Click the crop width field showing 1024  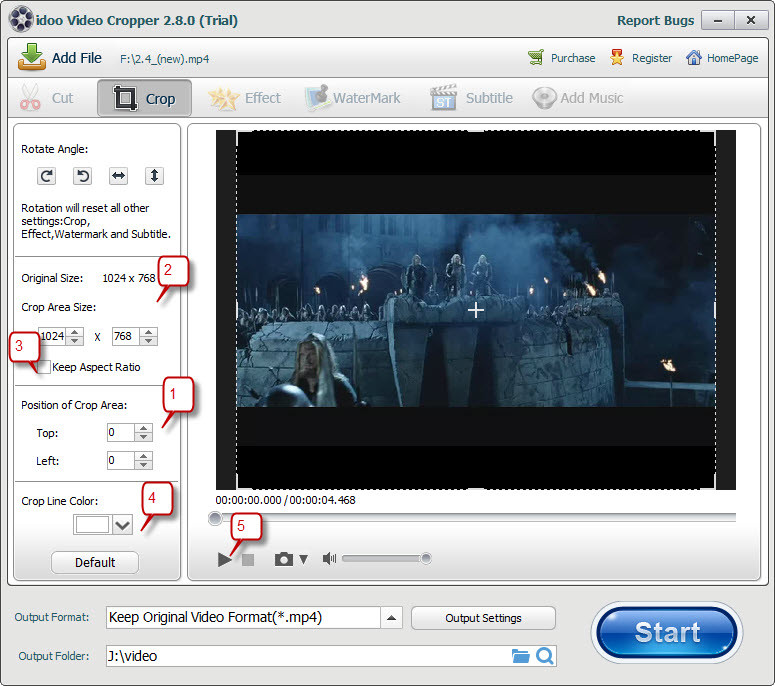(52, 337)
